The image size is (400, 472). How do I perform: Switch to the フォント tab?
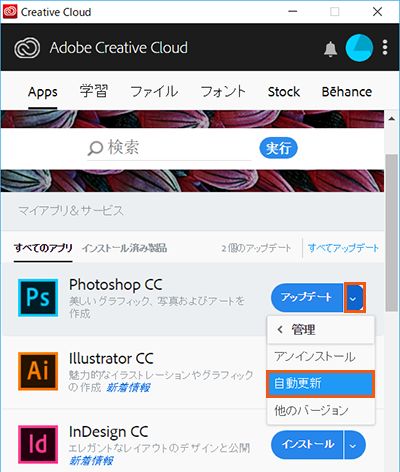pos(223,91)
